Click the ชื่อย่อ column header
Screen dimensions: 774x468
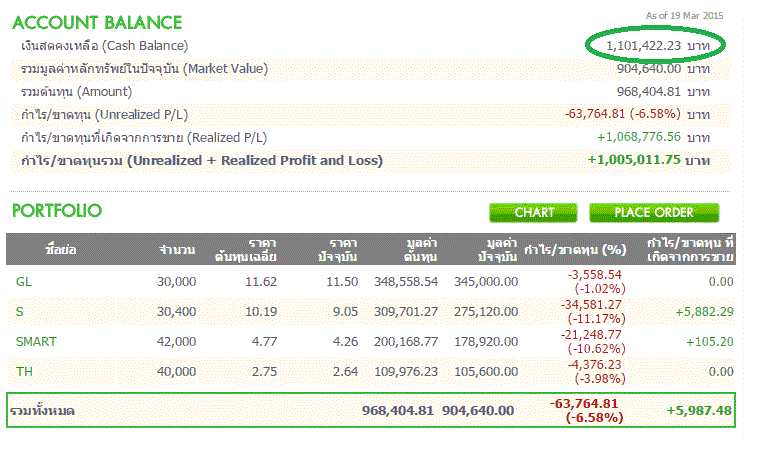[x=60, y=249]
